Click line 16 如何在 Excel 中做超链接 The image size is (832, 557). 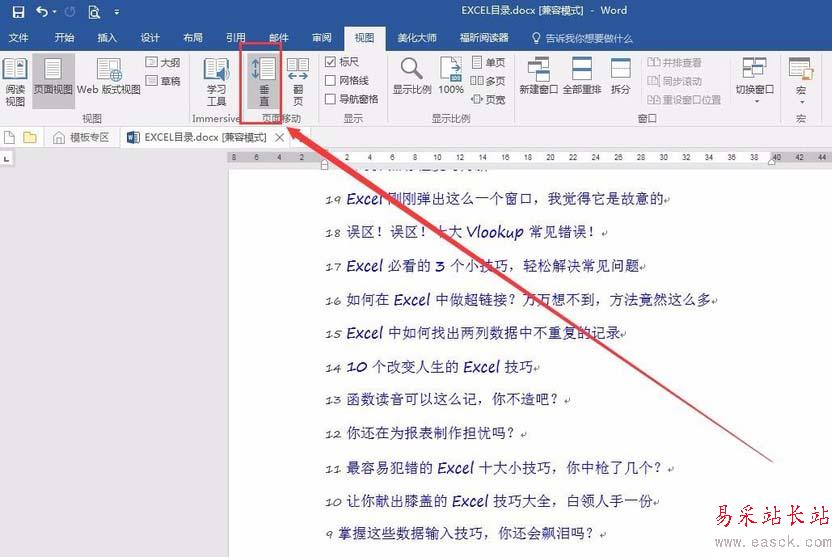(x=521, y=300)
